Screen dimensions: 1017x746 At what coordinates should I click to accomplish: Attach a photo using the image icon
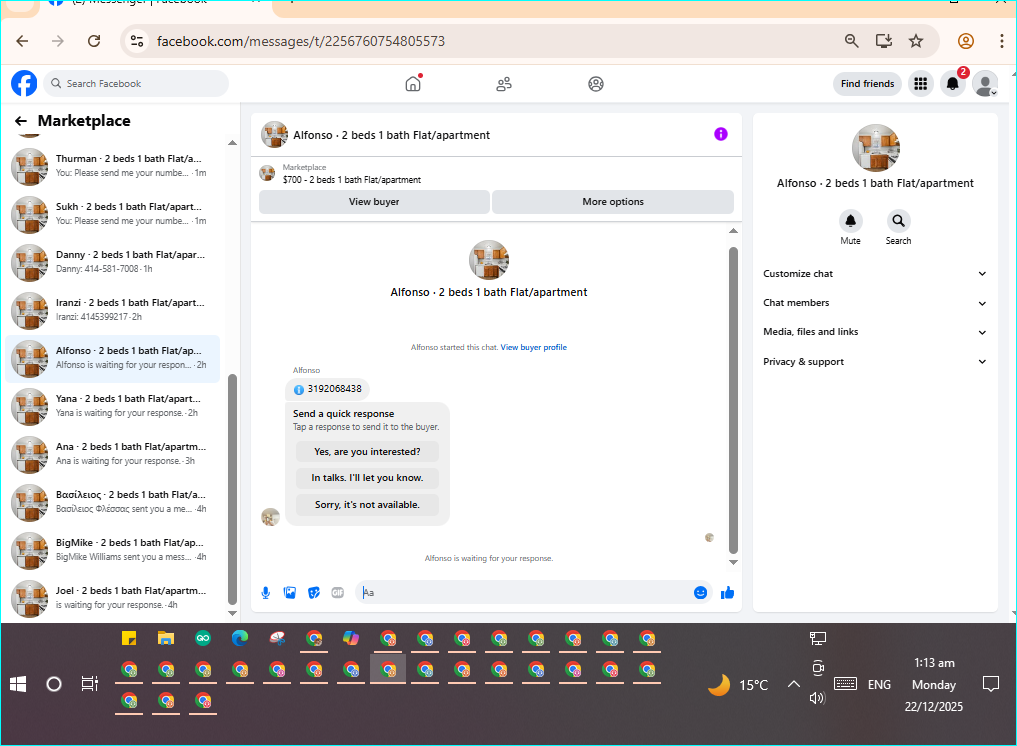[290, 592]
